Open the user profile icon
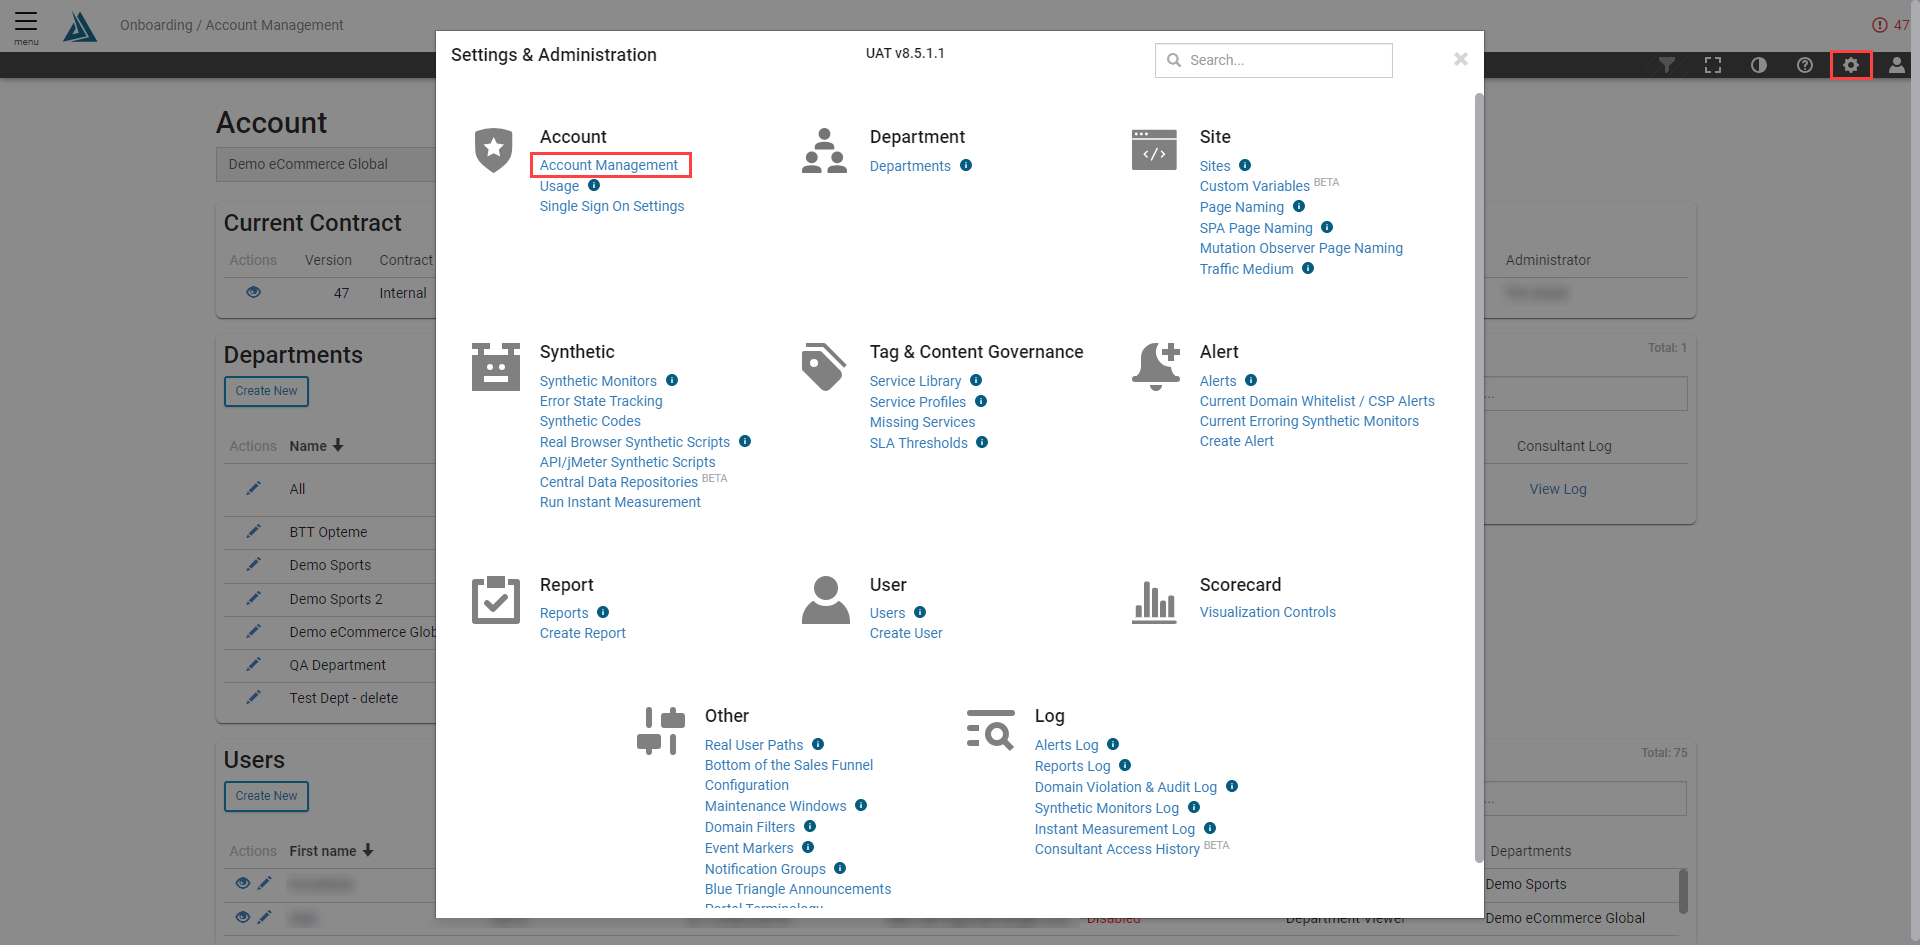The height and width of the screenshot is (945, 1920). (1896, 65)
